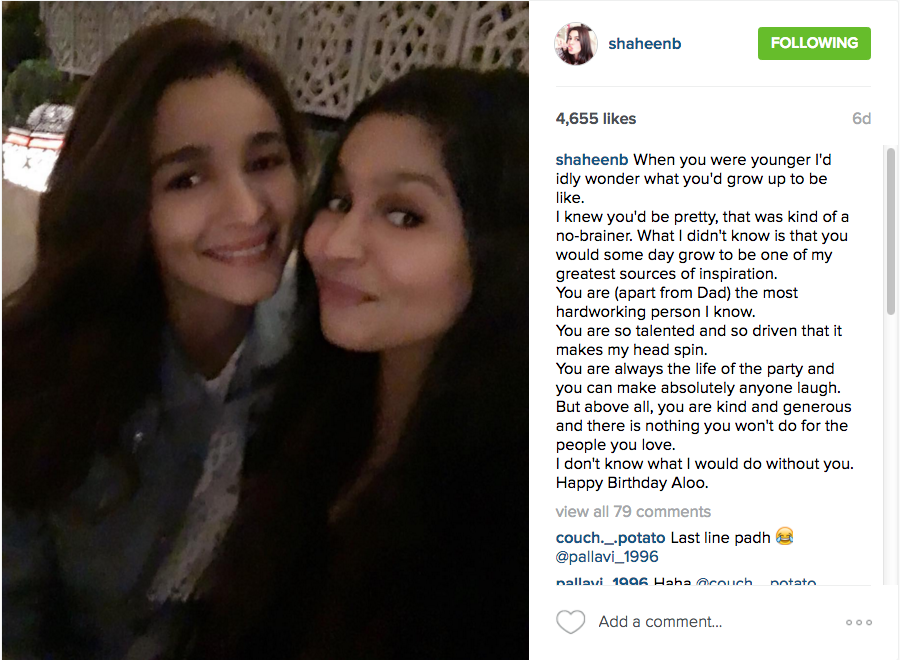Click the 'Happy Birthday Aloo.' caption line

[632, 483]
